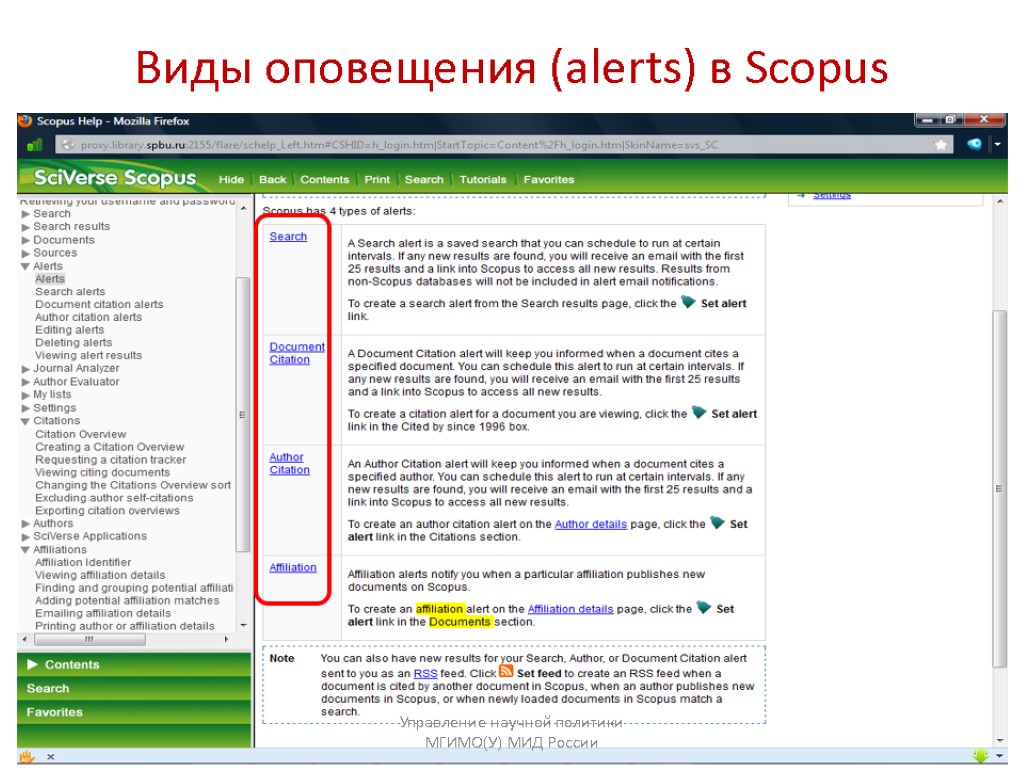Image resolution: width=1024 pixels, height=768 pixels.
Task: Open the Citation Overview topic
Action: click(80, 434)
